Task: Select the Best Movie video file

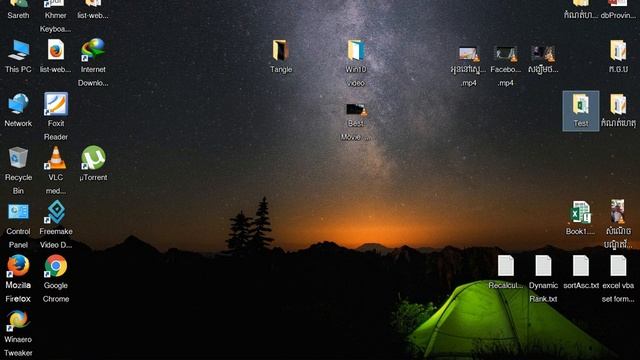Action: coord(356,121)
